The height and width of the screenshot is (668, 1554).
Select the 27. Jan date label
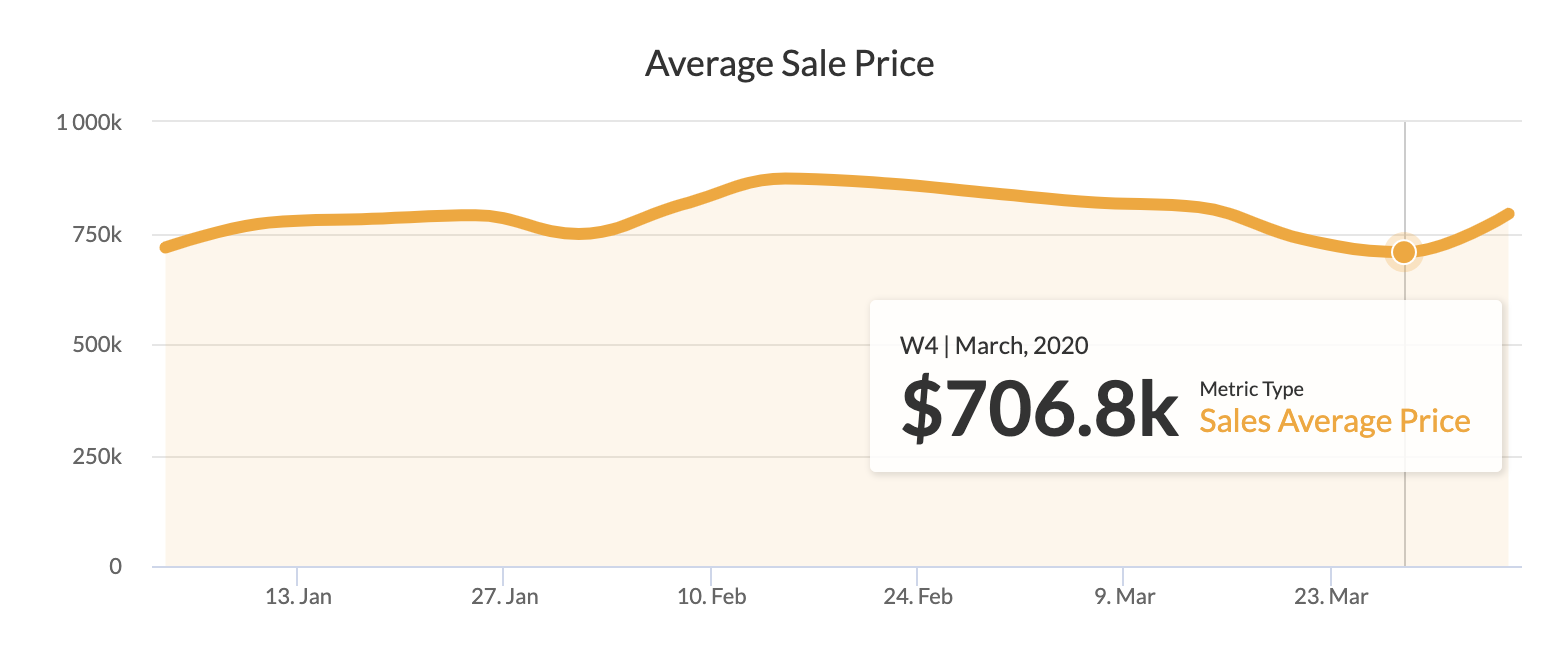[x=505, y=597]
